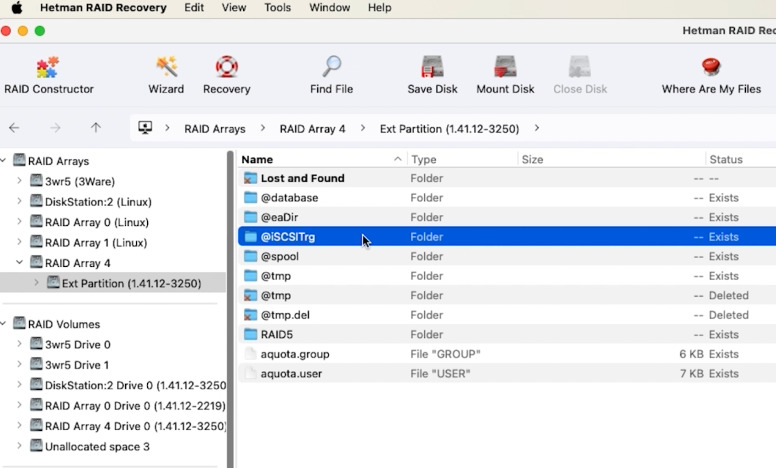Click the @spool folder icon
Viewport: 776px width, 468px height.
tap(250, 256)
